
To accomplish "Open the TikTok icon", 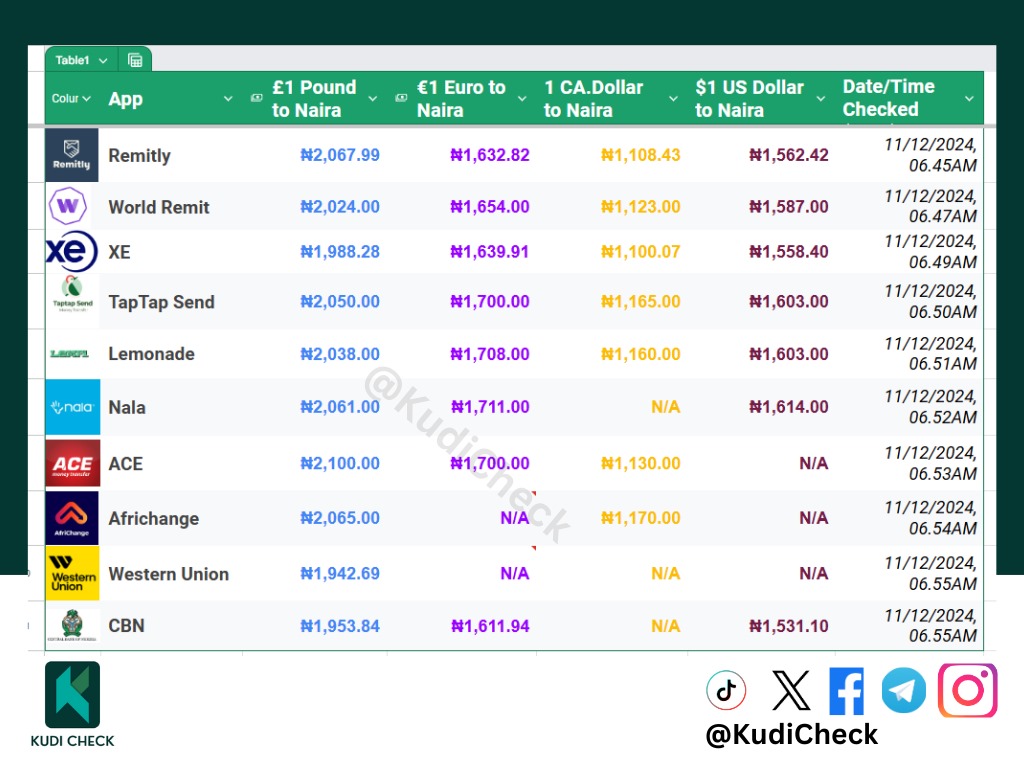I will (x=726, y=690).
